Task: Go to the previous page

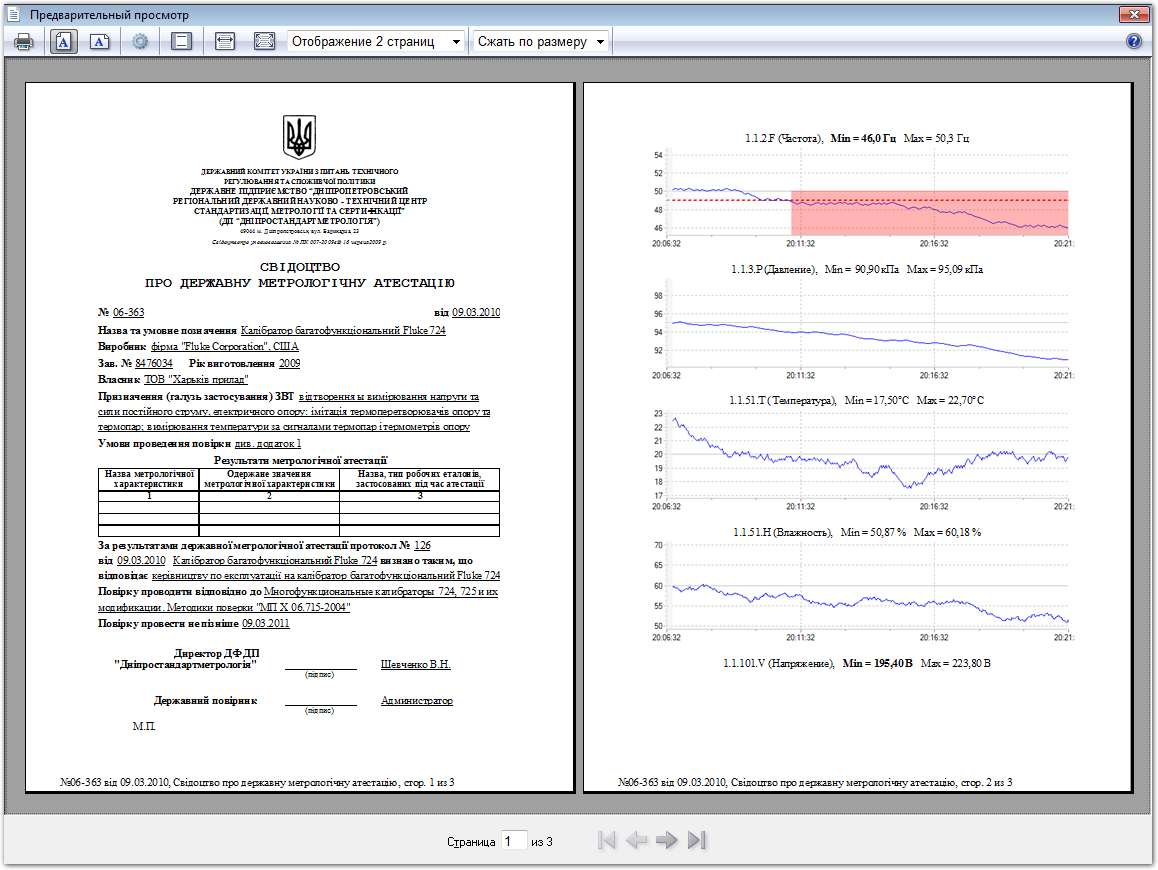Action: 636,840
